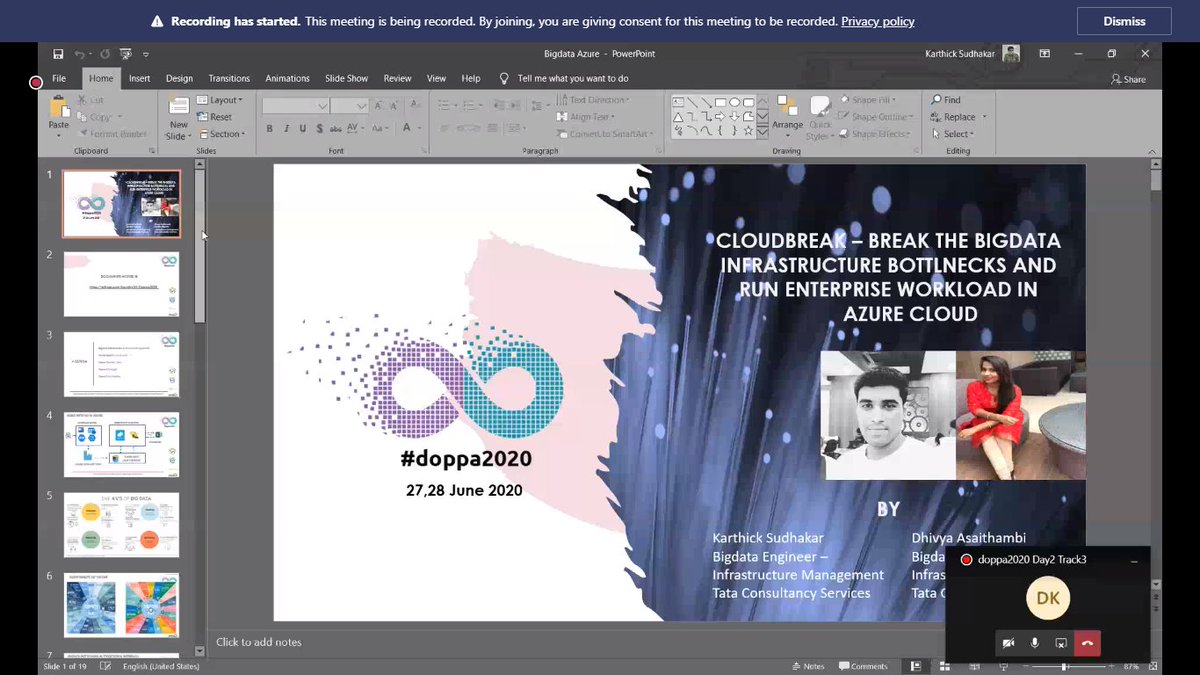1200x675 pixels.
Task: Open the Review tab
Action: (x=397, y=78)
